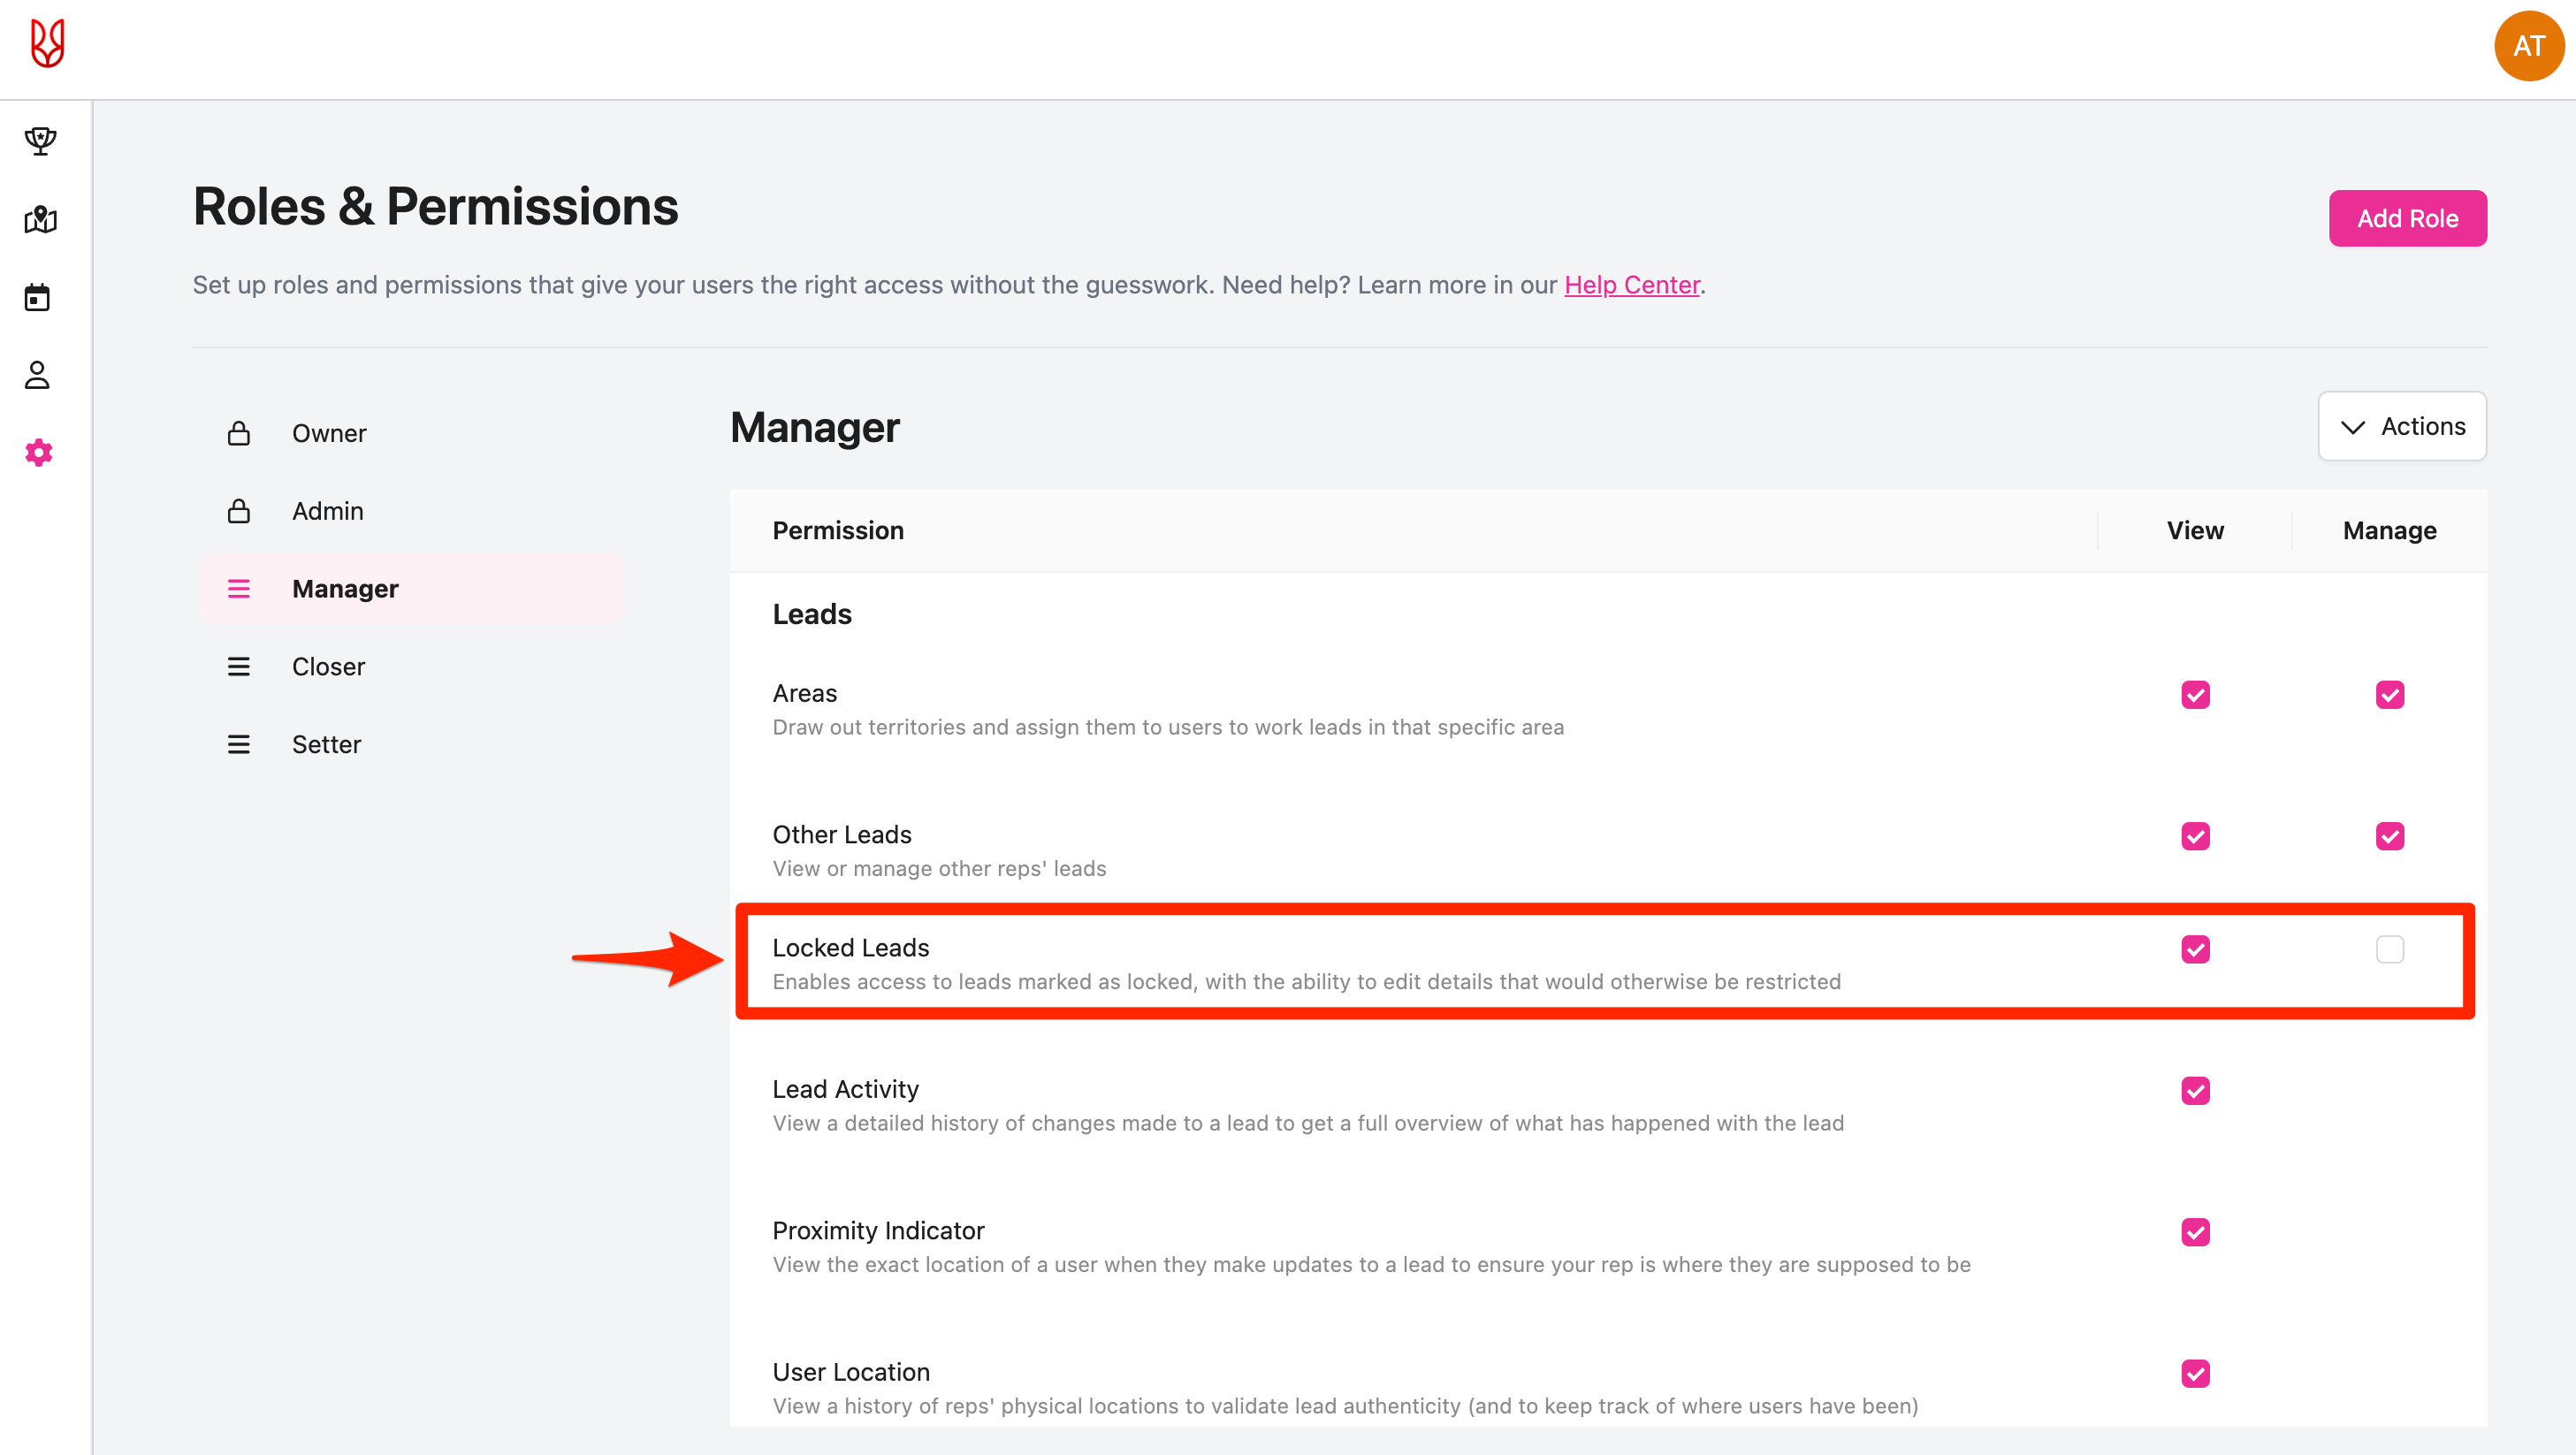Enable Manage checkbox for Locked Leads
Image resolution: width=2576 pixels, height=1455 pixels.
point(2389,949)
